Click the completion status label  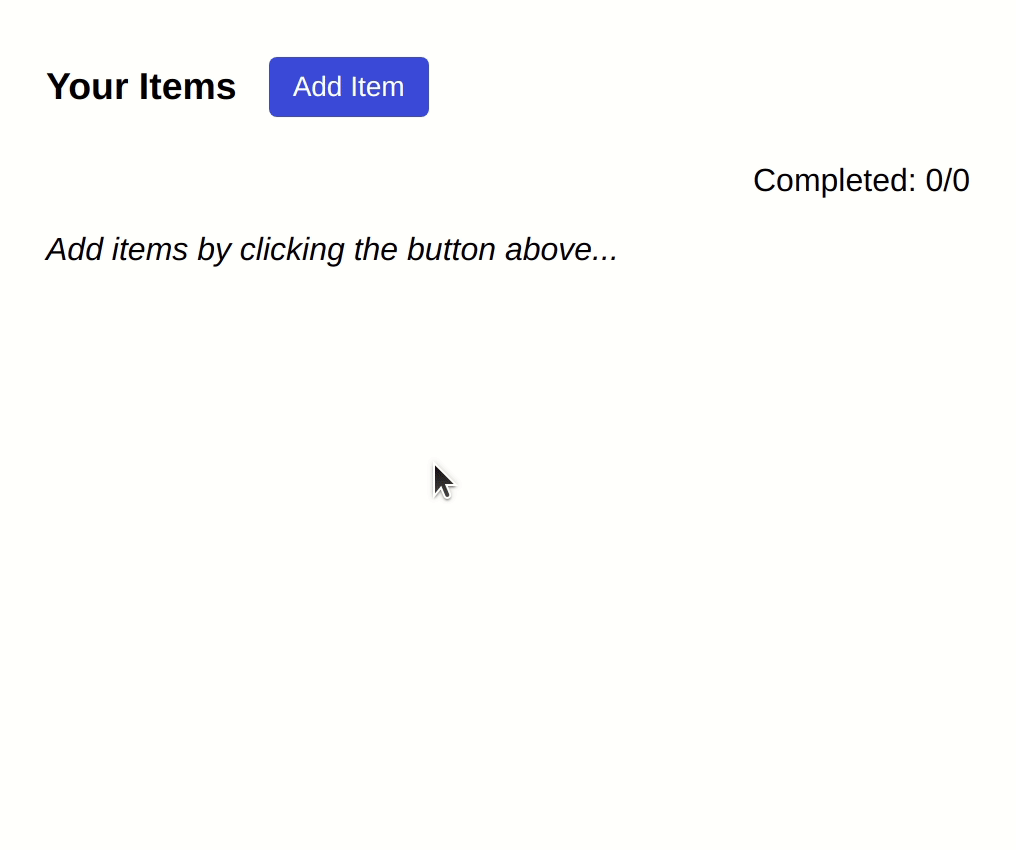pos(860,181)
